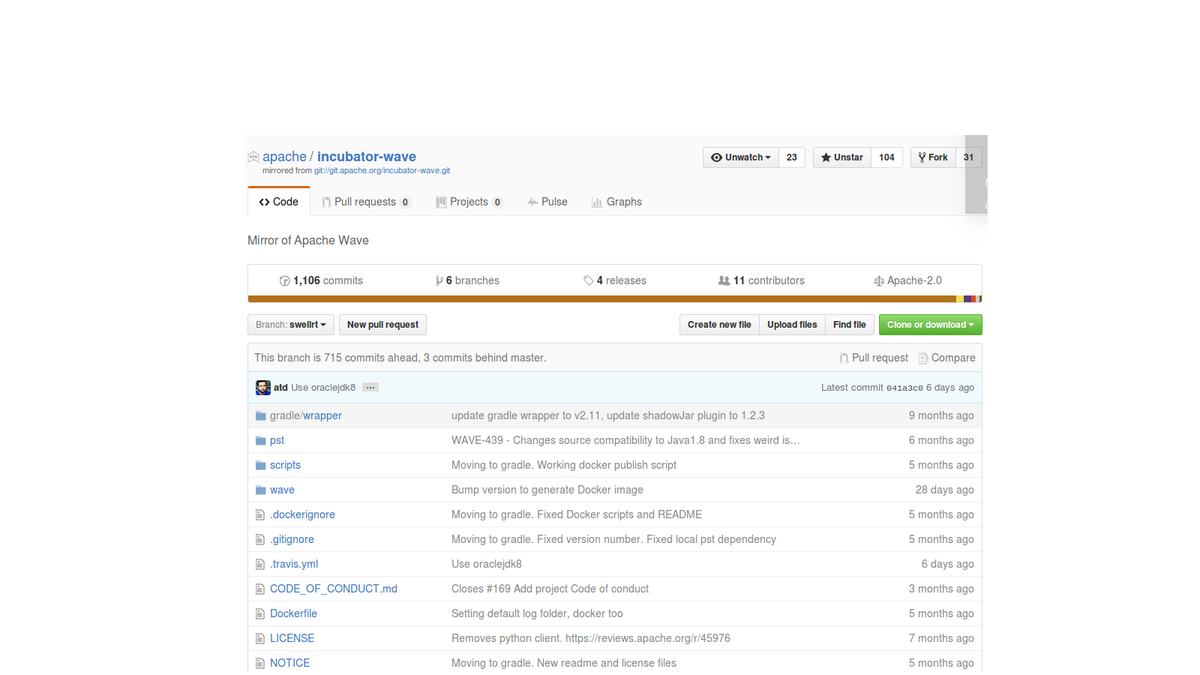Open 'Use oraclejdk8' latest commit message
Image resolution: width=1200 pixels, height=675 pixels.
(x=323, y=388)
